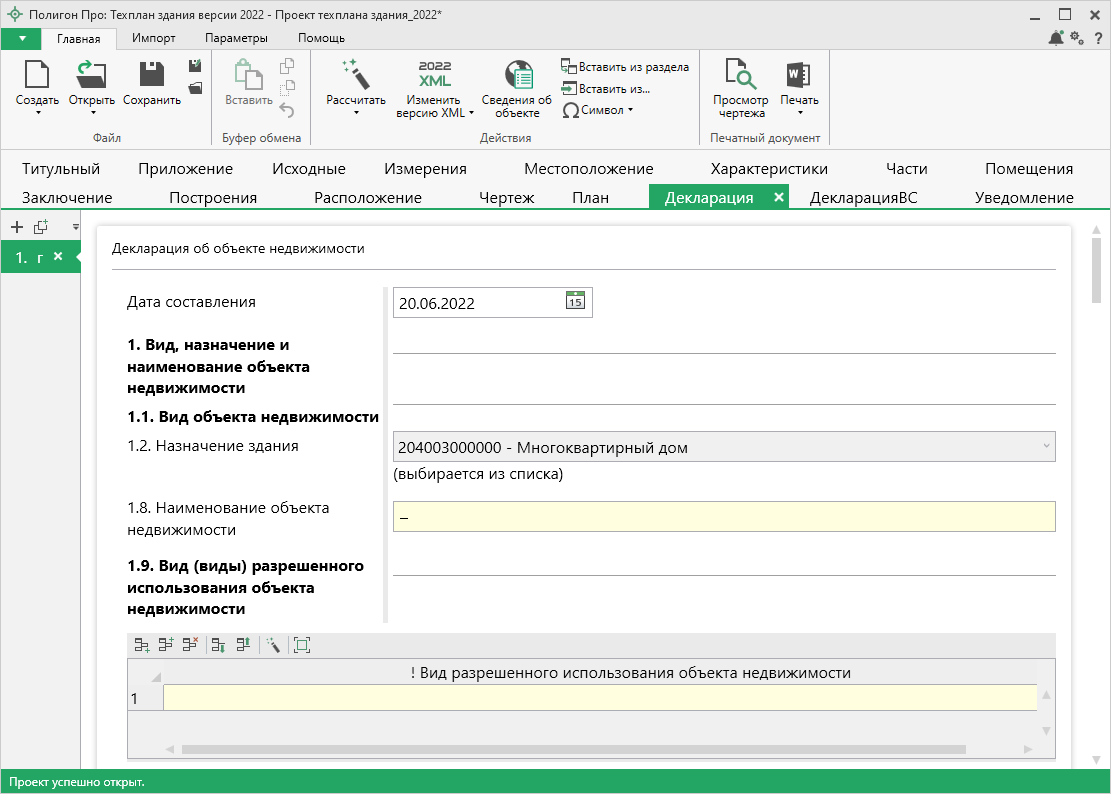The image size is (1111, 794).
Task: Click the Создать new file icon
Action: click(37, 76)
